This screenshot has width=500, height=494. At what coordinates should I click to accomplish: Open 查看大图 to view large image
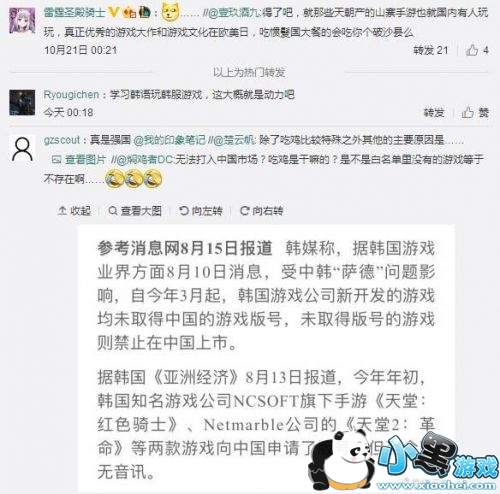coord(135,211)
